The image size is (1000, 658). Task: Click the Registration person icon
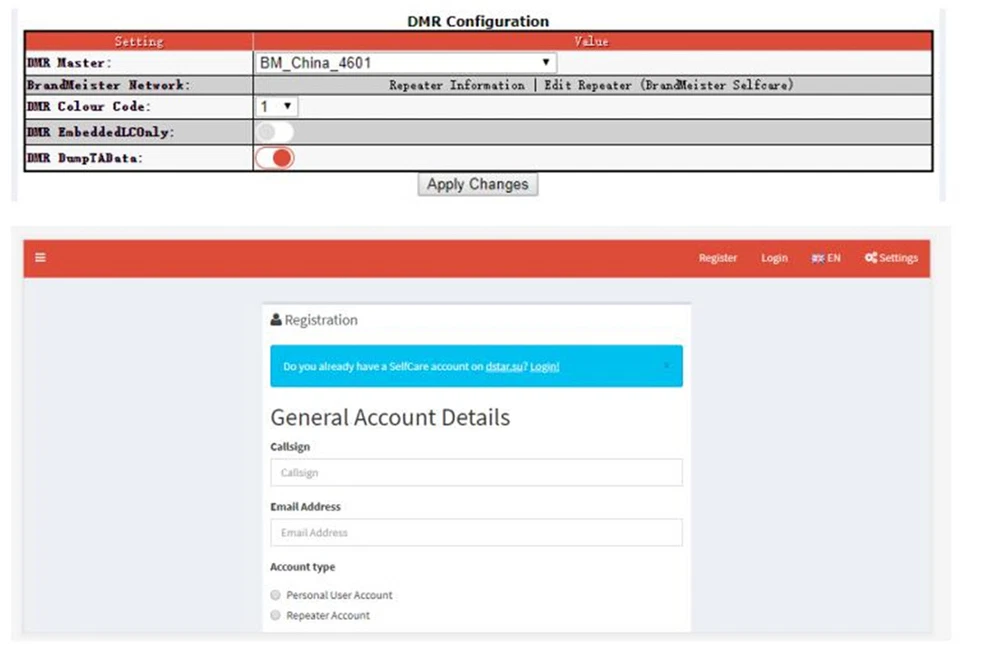coord(276,320)
